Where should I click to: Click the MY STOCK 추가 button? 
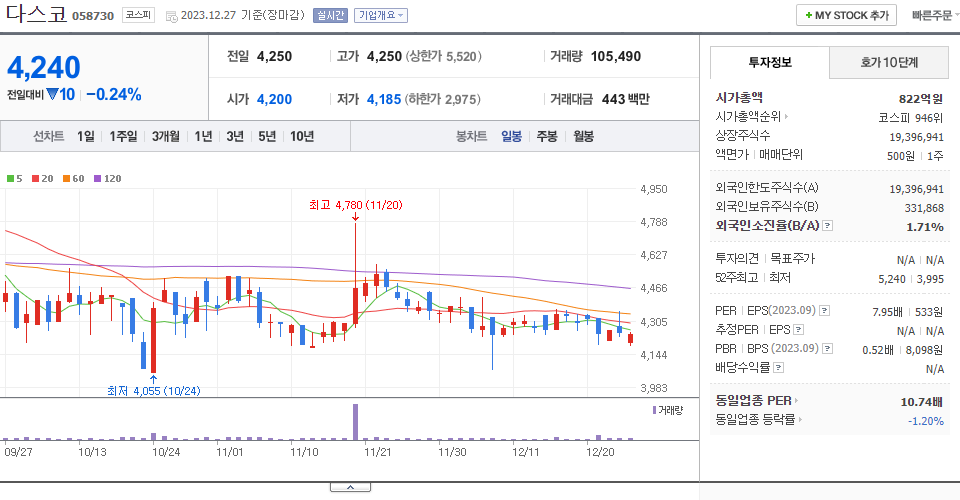pyautogui.click(x=846, y=15)
